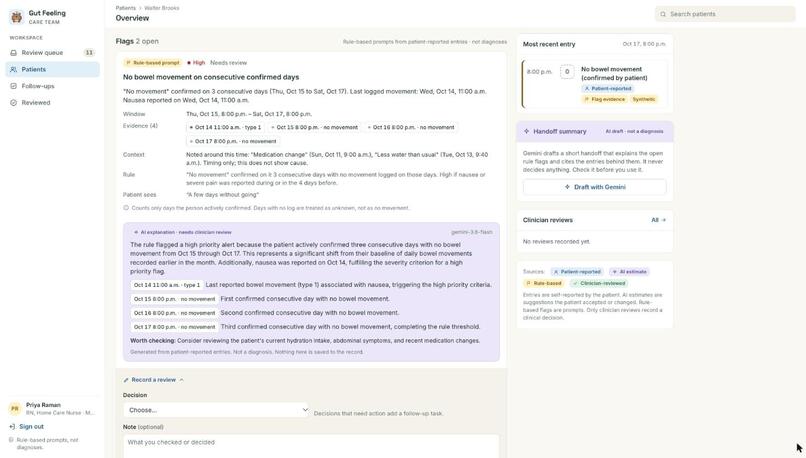Click the Review queue inbox icon
The height and width of the screenshot is (458, 806).
(x=13, y=52)
